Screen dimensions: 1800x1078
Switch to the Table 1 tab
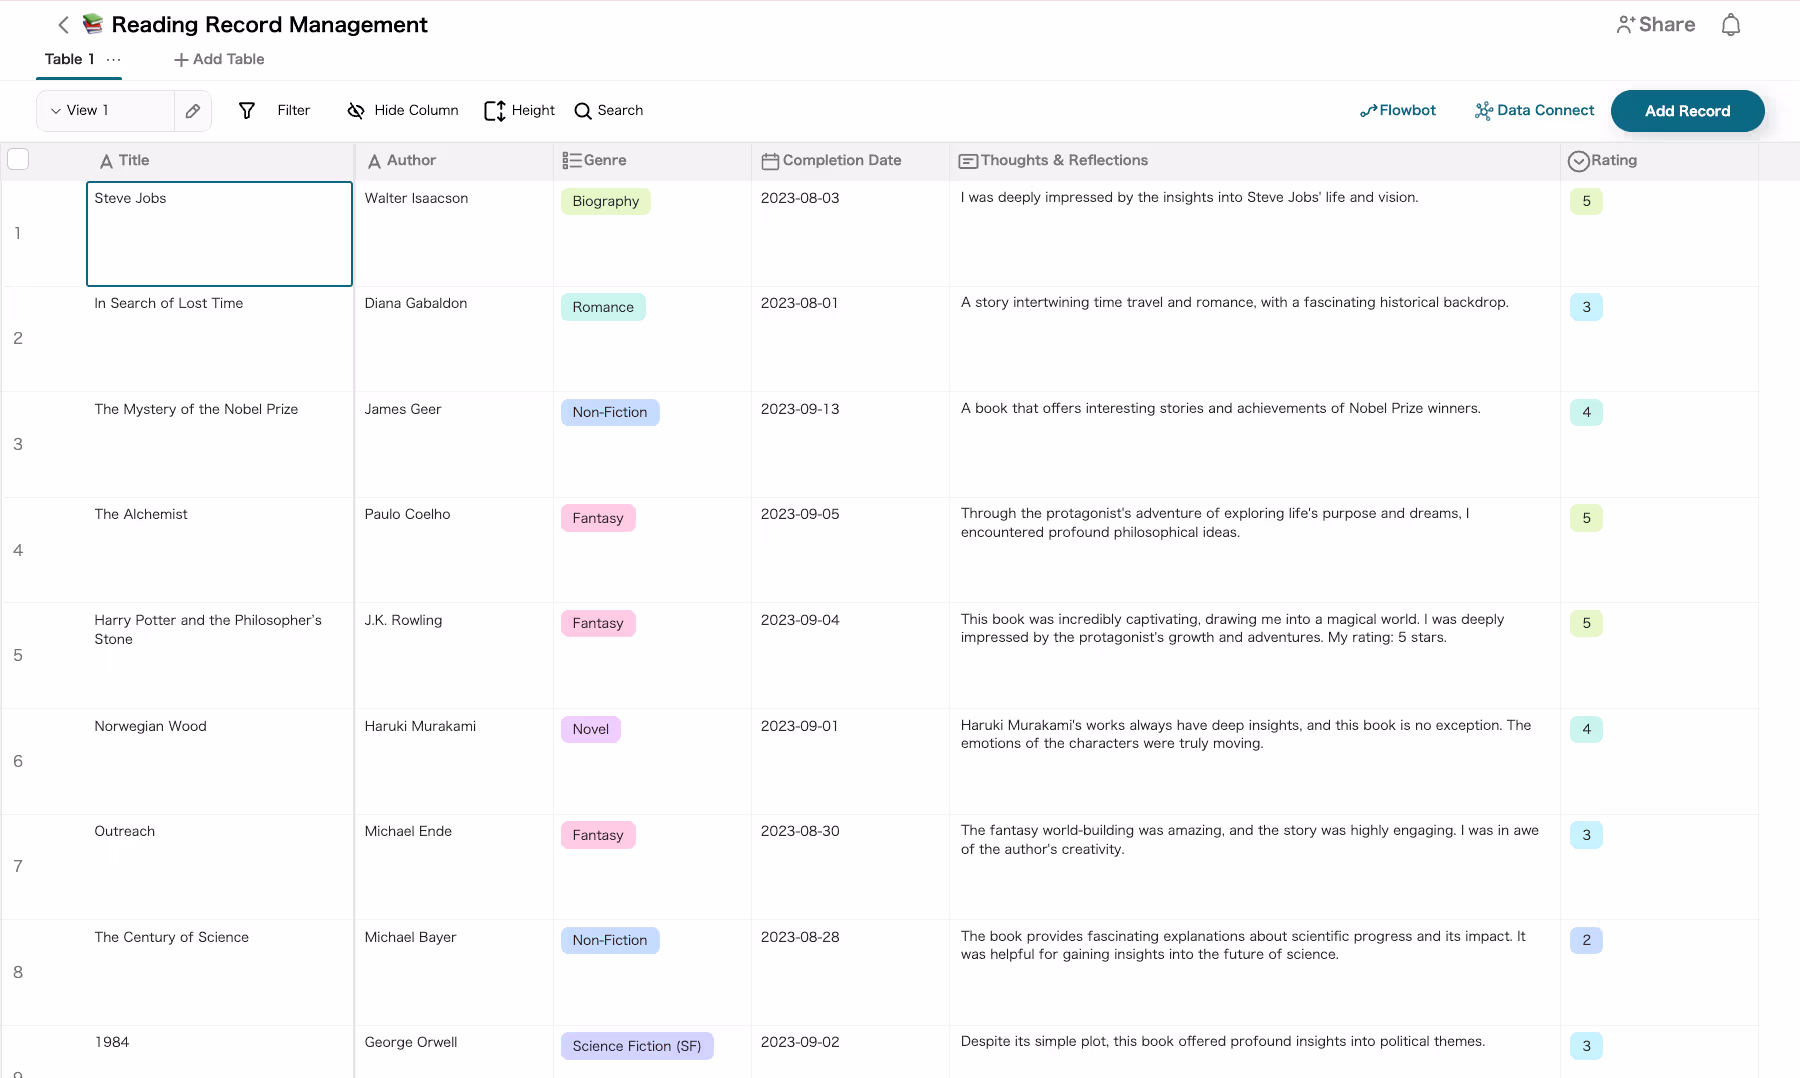pyautogui.click(x=69, y=60)
